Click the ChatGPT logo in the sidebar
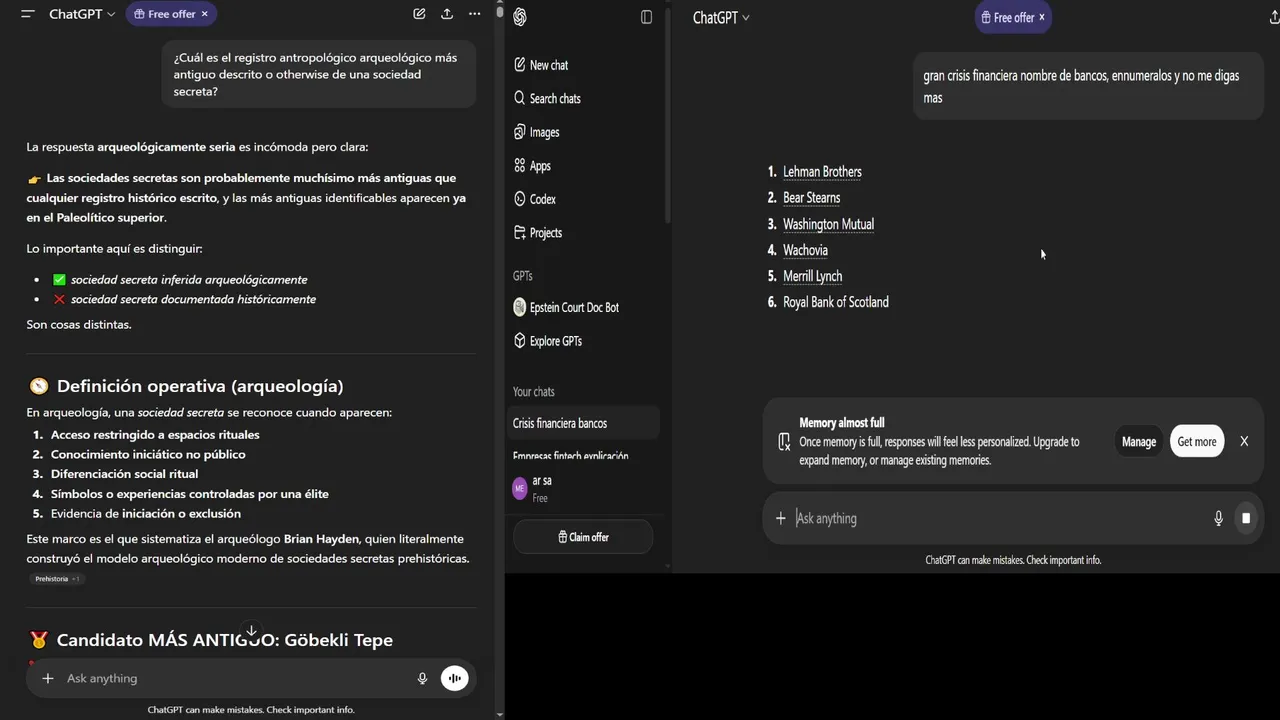Screen dimensions: 1280x720 (x=520, y=17)
